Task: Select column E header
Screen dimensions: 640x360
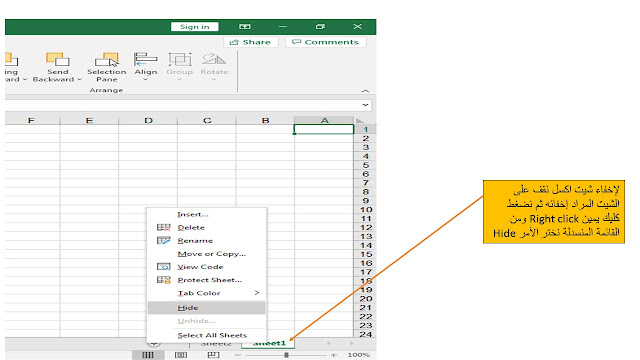Action: click(89, 120)
